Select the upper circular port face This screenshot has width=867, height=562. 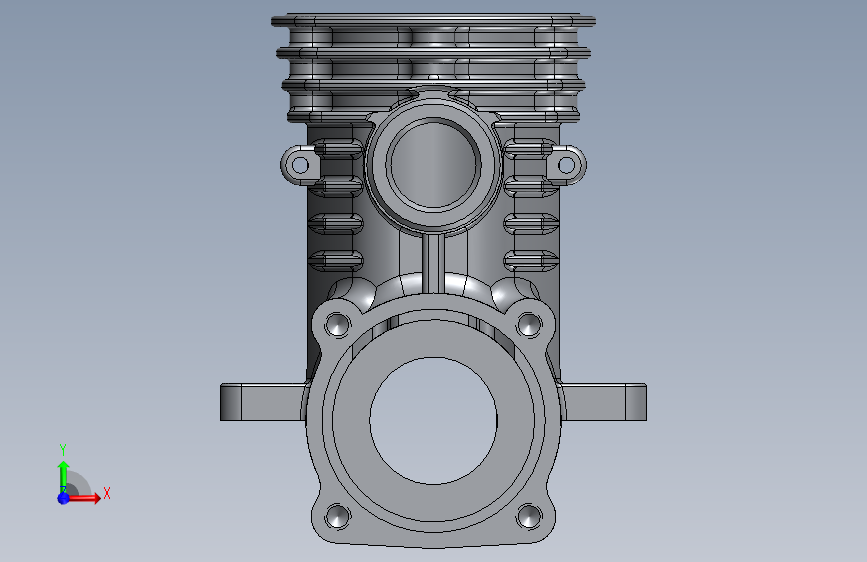pos(434,164)
